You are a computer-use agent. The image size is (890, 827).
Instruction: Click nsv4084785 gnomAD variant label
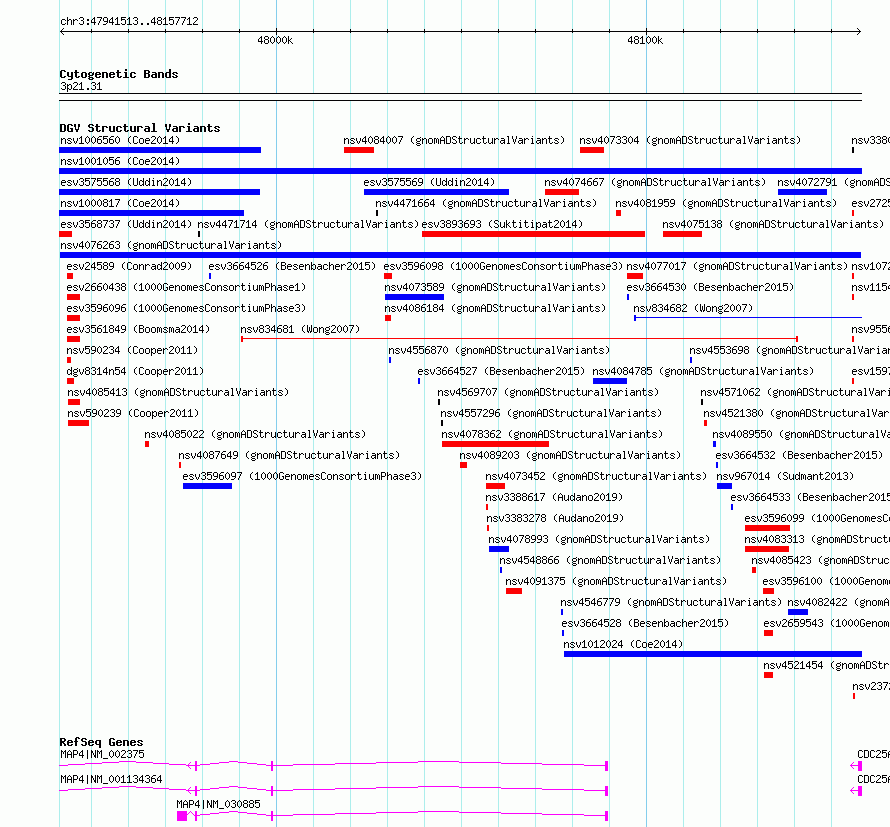[x=703, y=371]
